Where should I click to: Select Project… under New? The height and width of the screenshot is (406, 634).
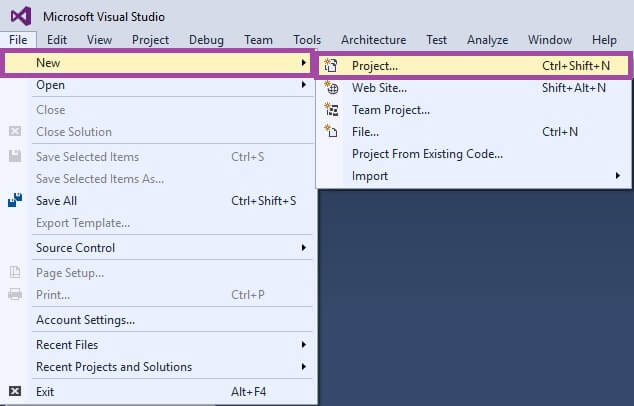click(x=375, y=65)
